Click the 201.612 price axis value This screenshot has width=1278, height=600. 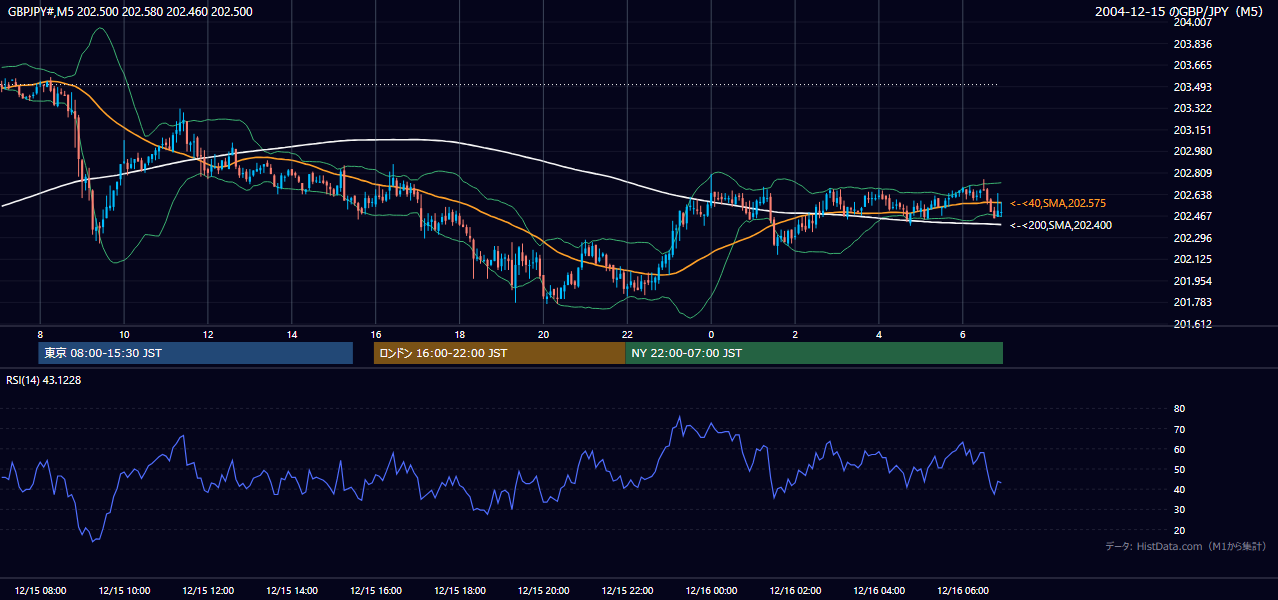[1192, 324]
